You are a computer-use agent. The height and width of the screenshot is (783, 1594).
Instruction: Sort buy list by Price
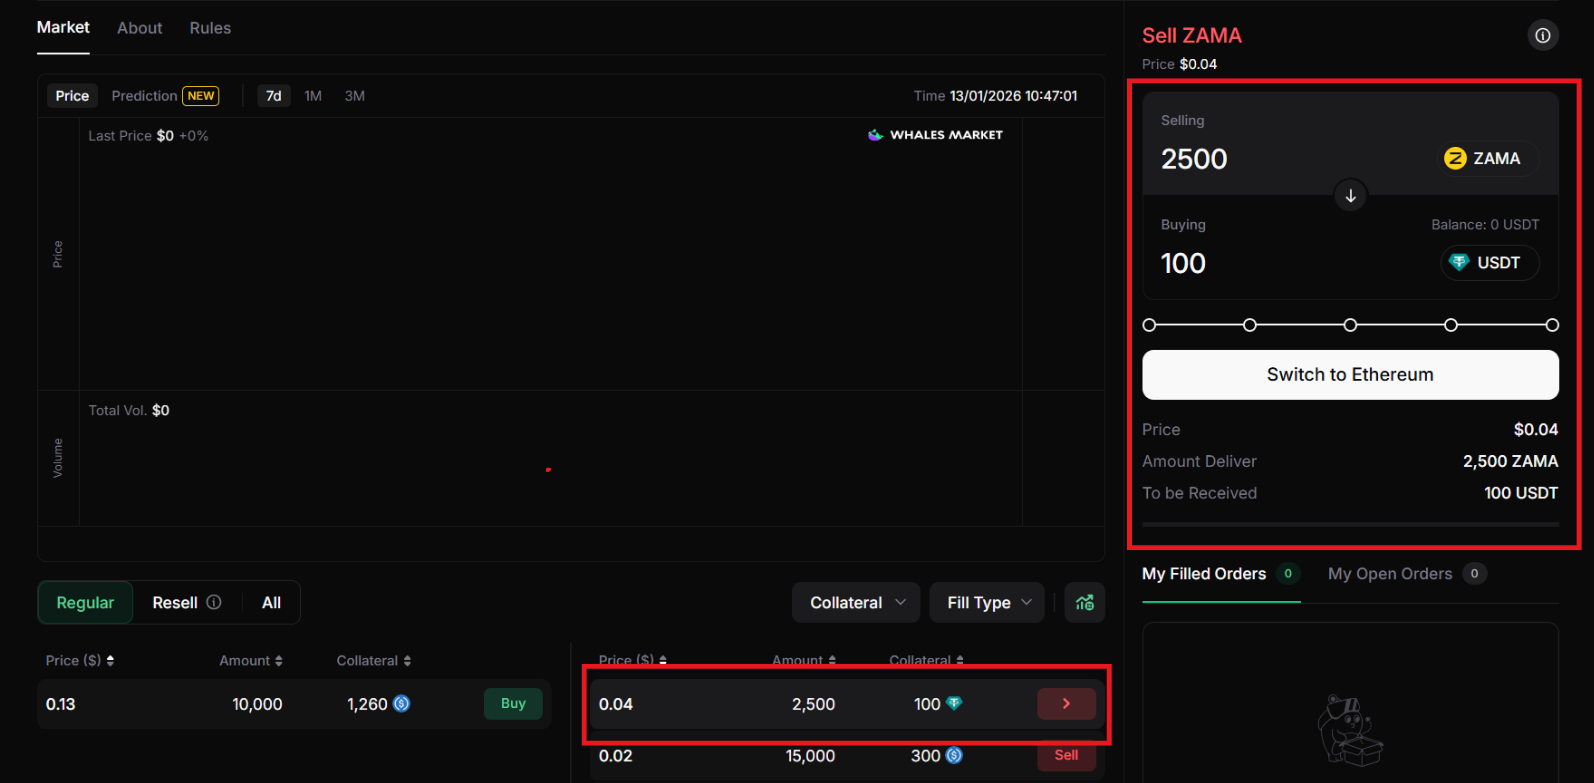(80, 660)
